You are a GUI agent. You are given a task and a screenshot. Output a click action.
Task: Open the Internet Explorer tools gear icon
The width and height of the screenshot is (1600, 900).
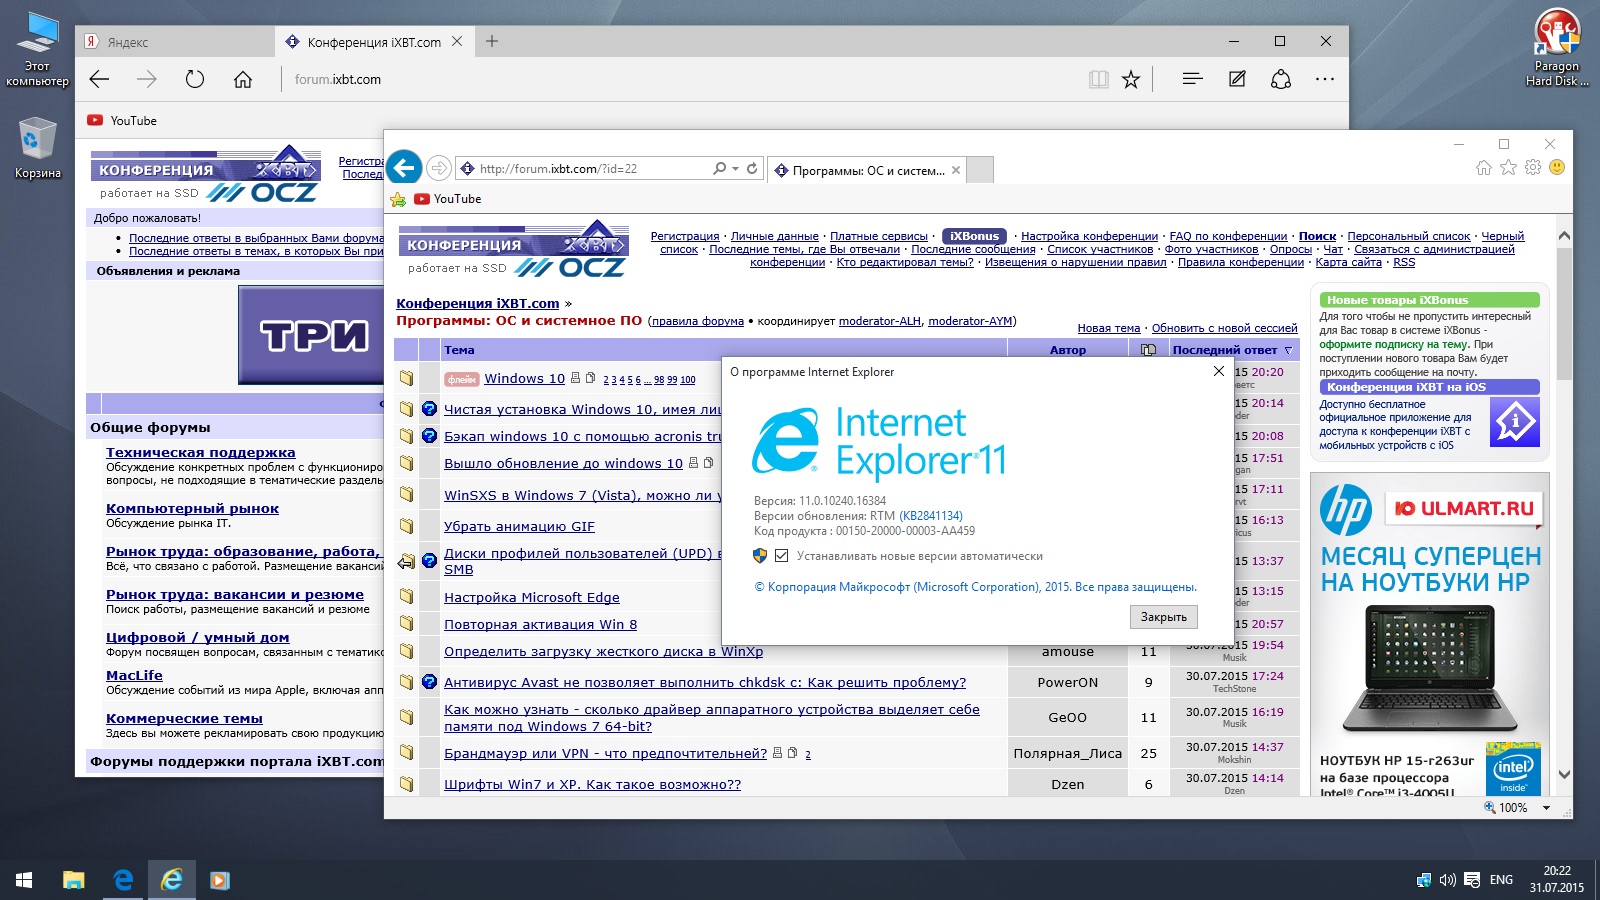click(x=1532, y=168)
